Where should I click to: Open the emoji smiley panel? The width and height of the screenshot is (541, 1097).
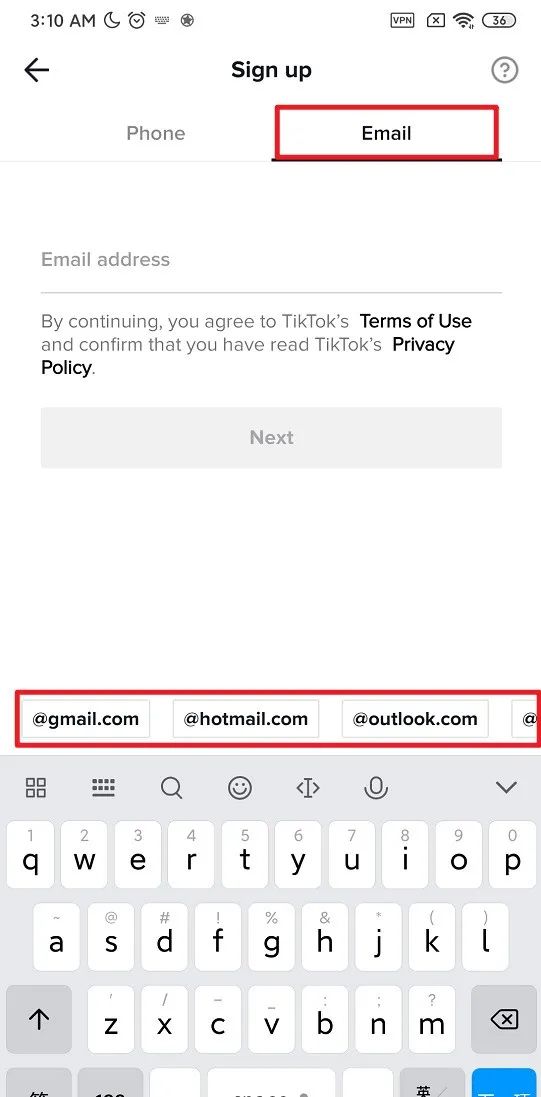pos(239,788)
